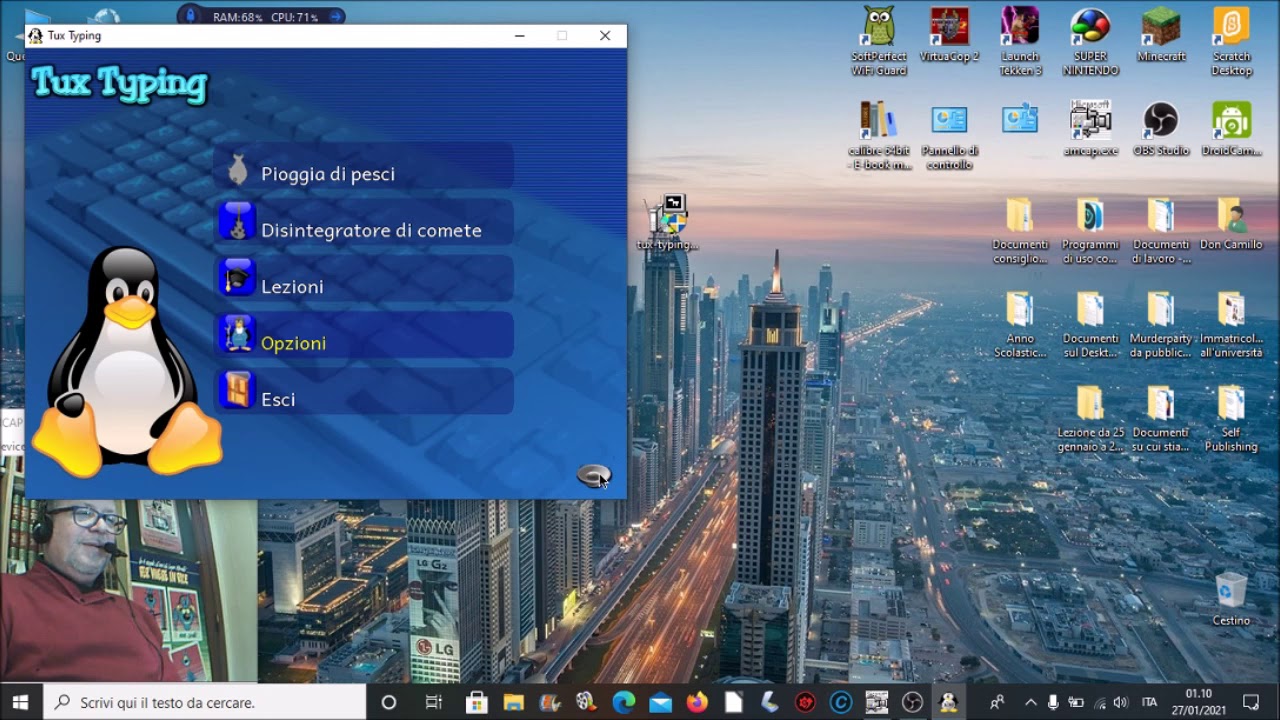Open the clock and date flyout
This screenshot has width=1280, height=720.
[x=1199, y=702]
